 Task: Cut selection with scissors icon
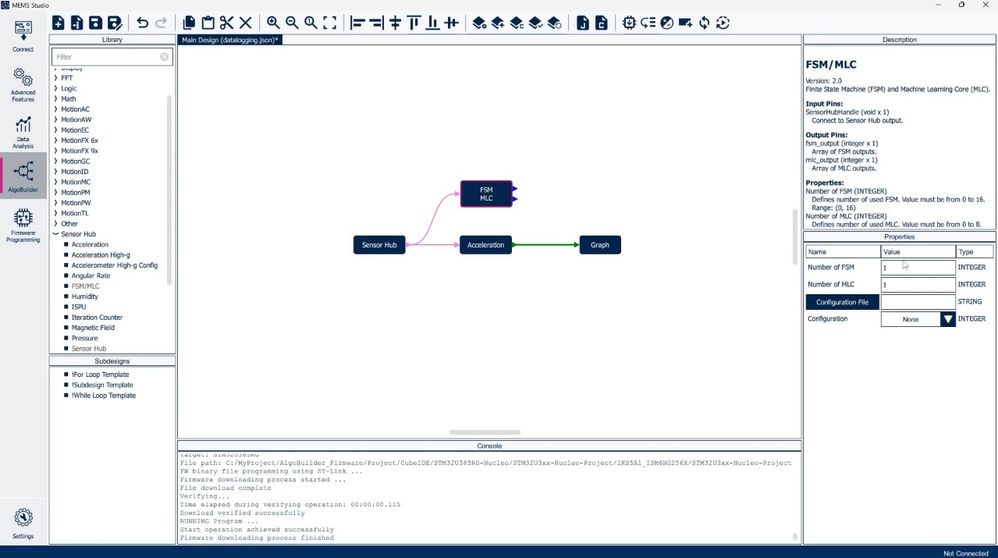click(227, 23)
